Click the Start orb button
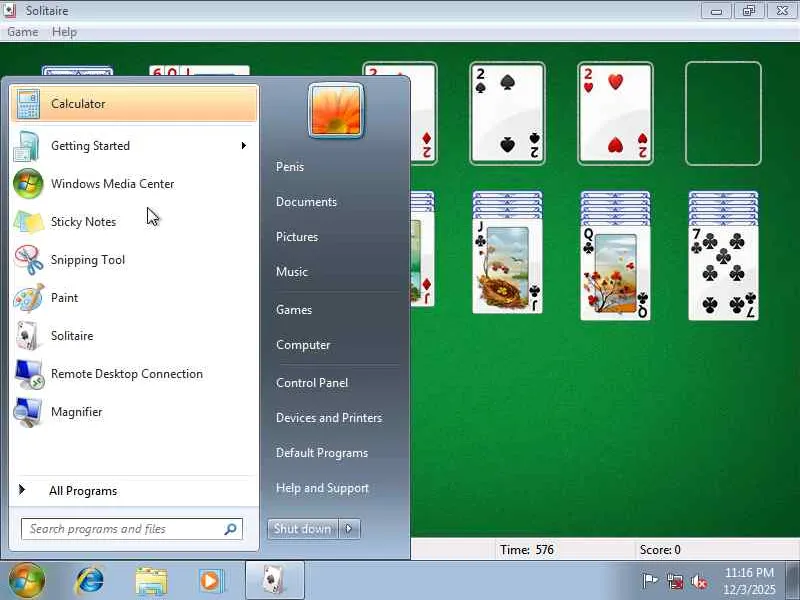Image resolution: width=800 pixels, height=600 pixels. pos(27,581)
